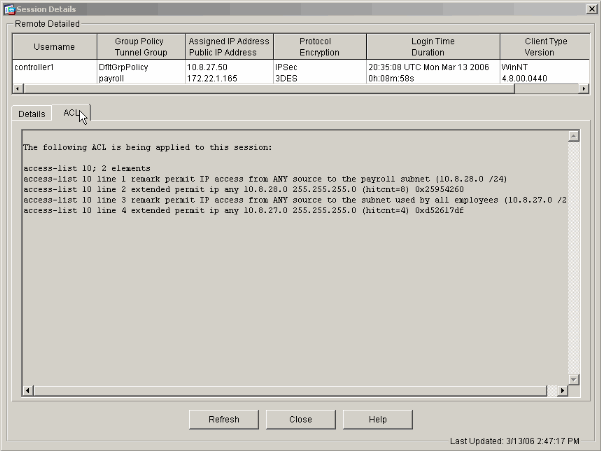Click ACL line 3 remark about all employees
Image resolution: width=601 pixels, height=451 pixels.
[x=295, y=200]
